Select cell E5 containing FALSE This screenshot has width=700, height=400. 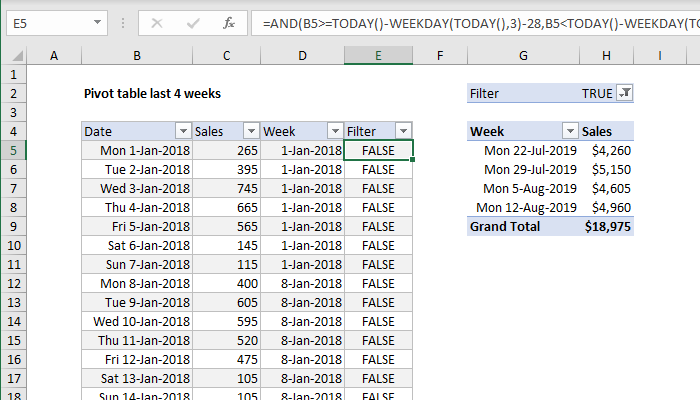(x=378, y=150)
